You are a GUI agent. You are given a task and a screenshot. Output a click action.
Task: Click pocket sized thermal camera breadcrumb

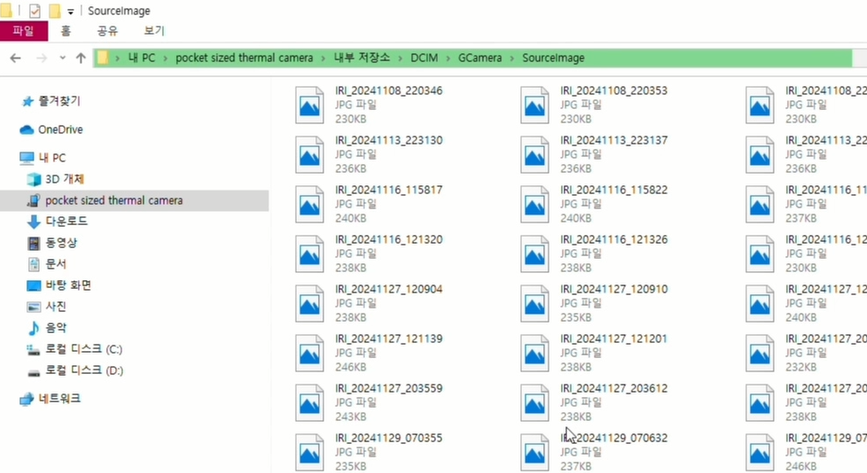click(244, 58)
